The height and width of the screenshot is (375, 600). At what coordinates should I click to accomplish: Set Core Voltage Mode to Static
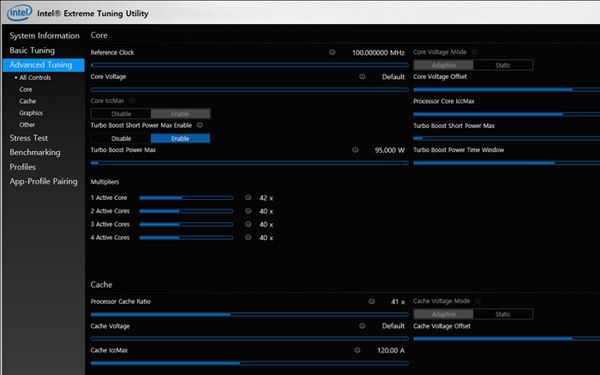coord(503,65)
